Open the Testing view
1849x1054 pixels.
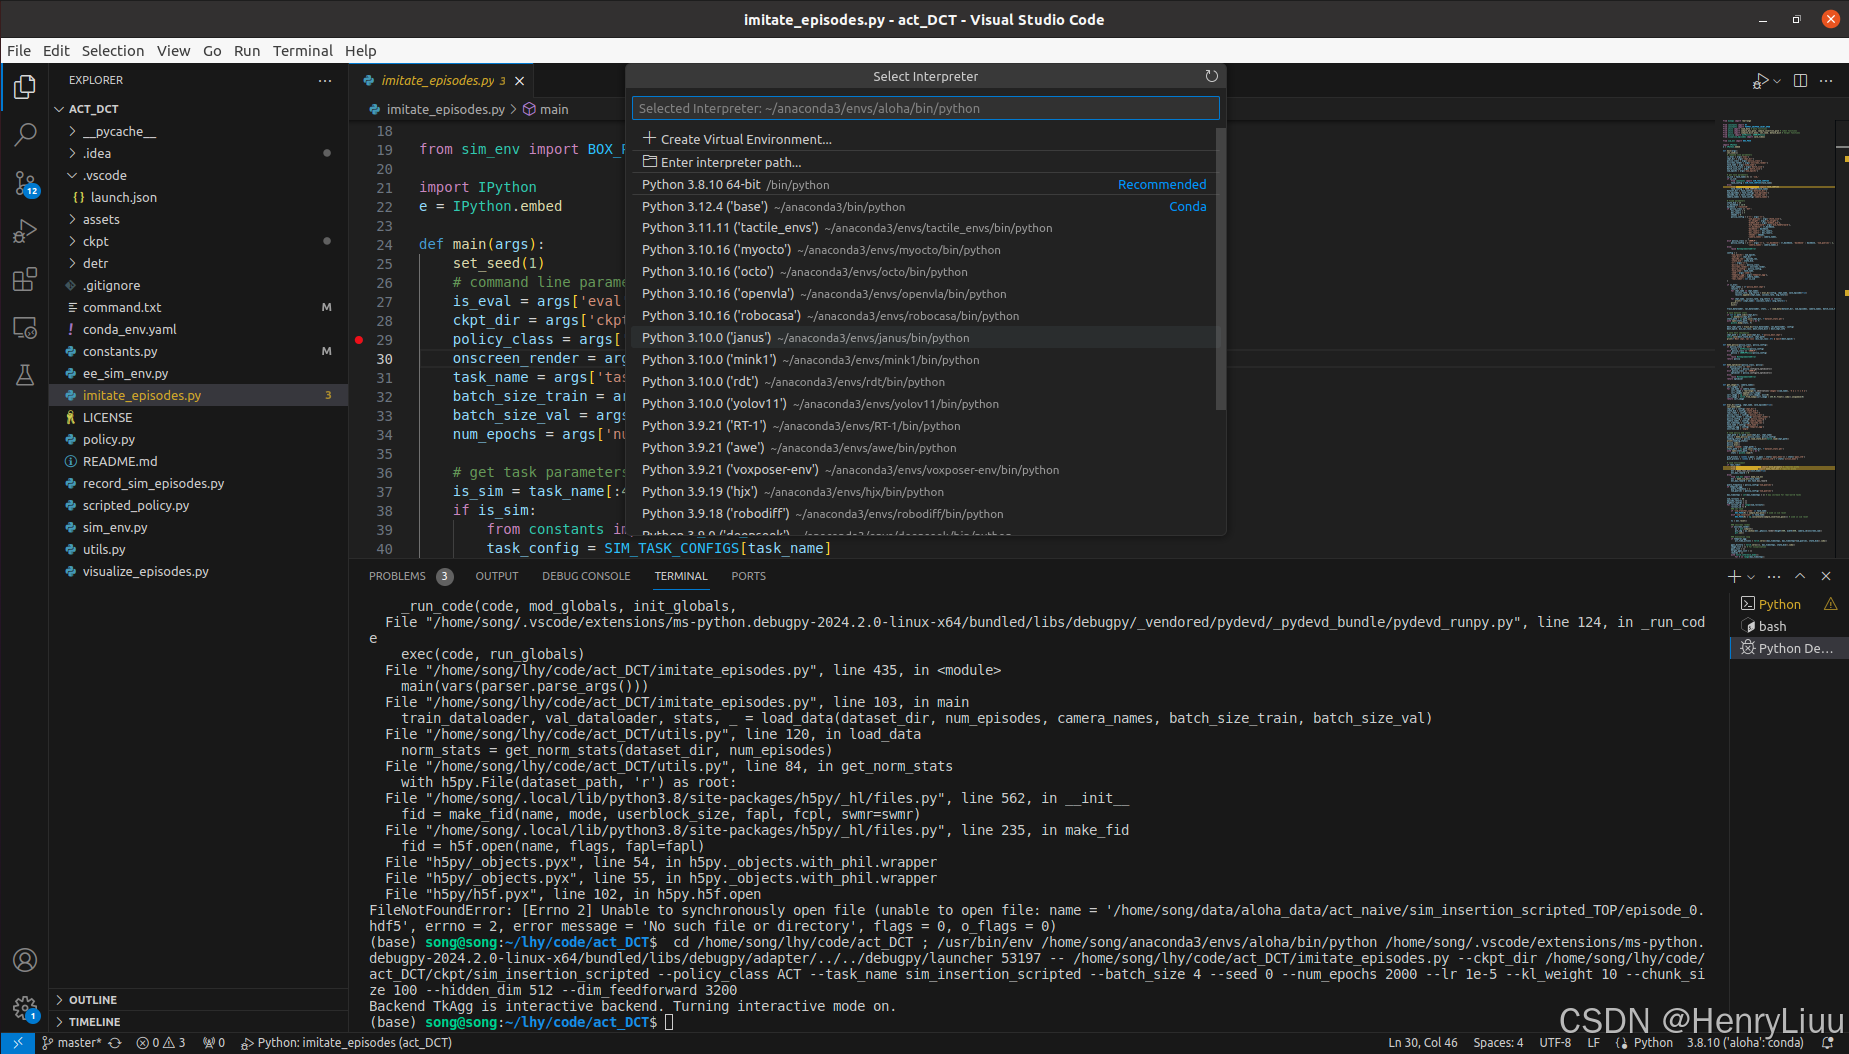pyautogui.click(x=25, y=375)
